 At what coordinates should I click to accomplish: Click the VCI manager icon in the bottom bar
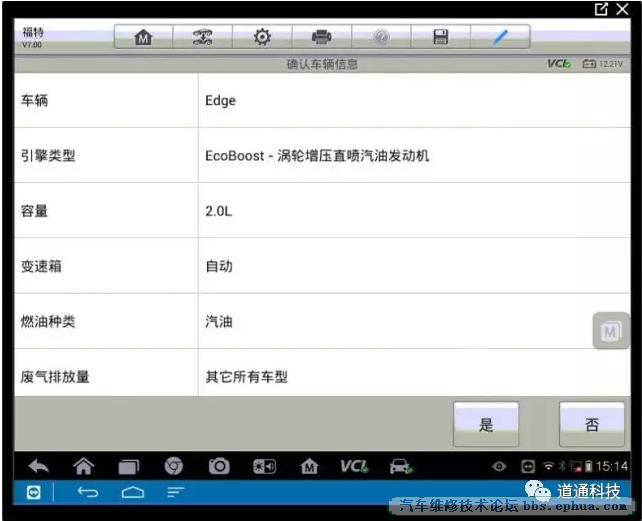355,466
